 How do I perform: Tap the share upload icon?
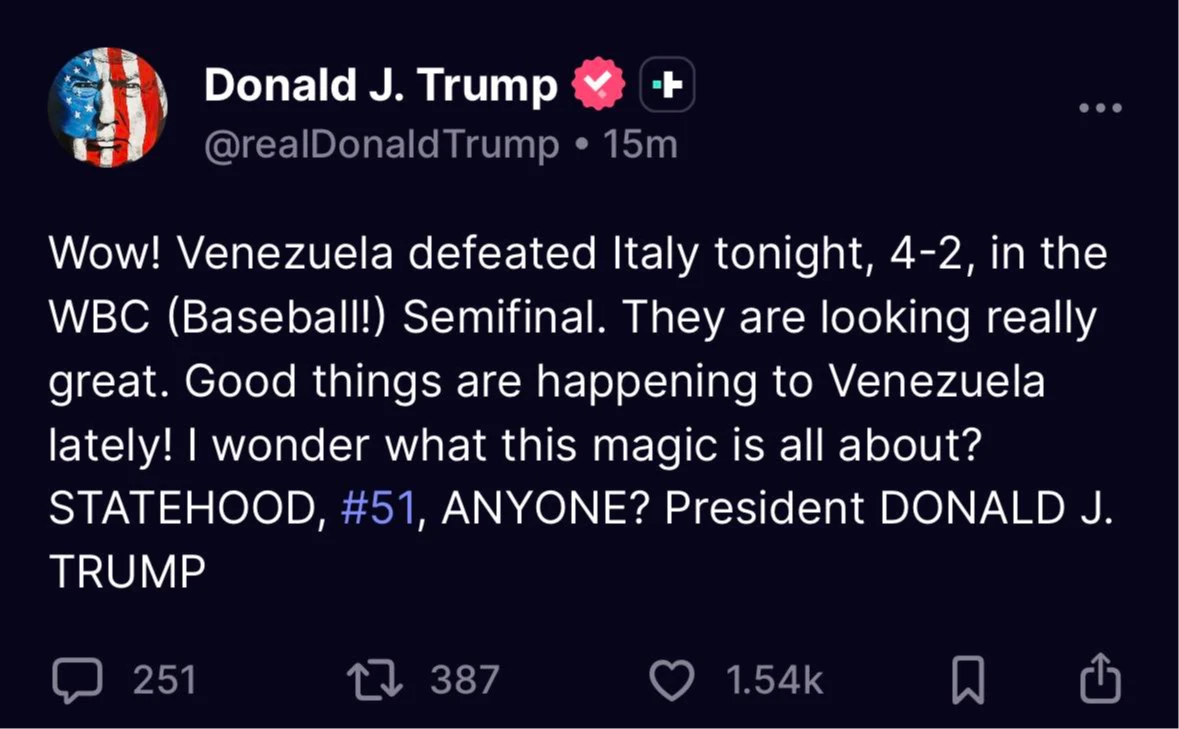coord(1100,679)
